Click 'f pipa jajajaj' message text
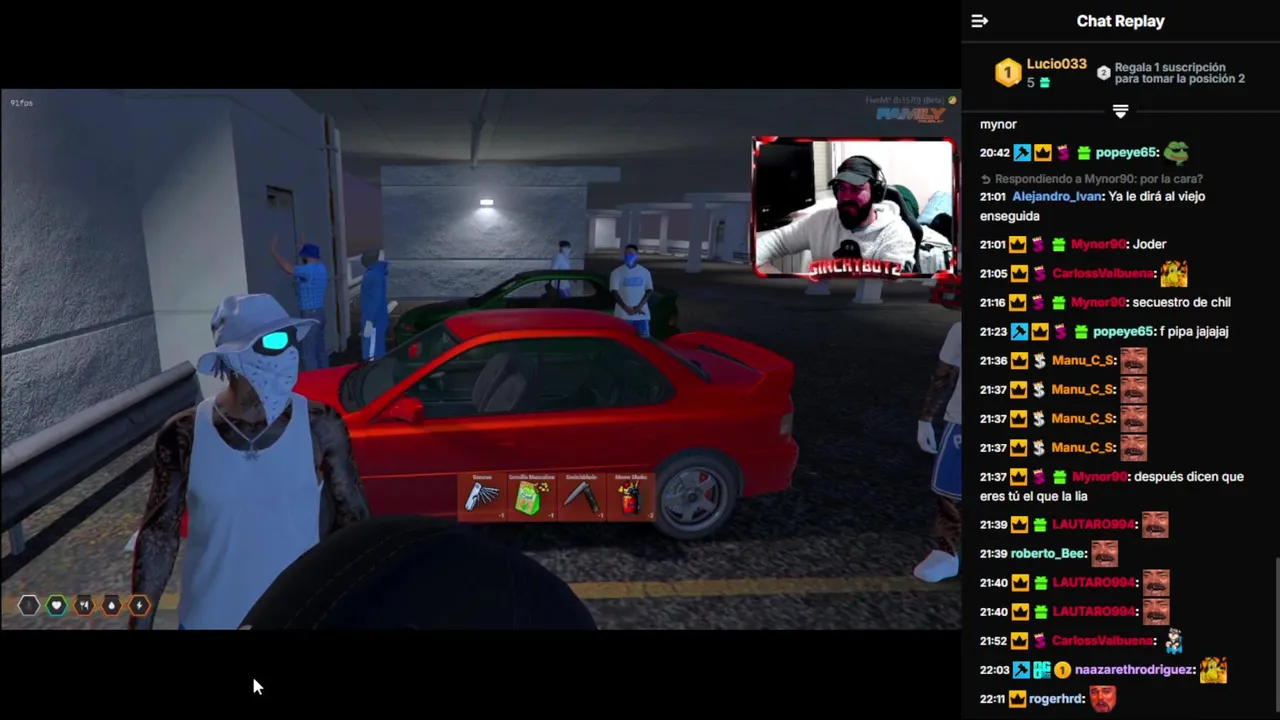Viewport: 1280px width, 720px height. (1194, 331)
